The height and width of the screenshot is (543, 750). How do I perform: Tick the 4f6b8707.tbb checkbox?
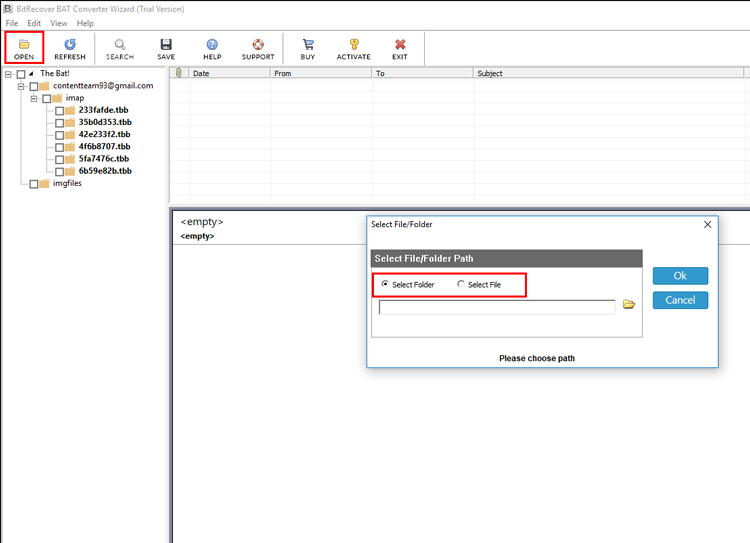pos(59,147)
